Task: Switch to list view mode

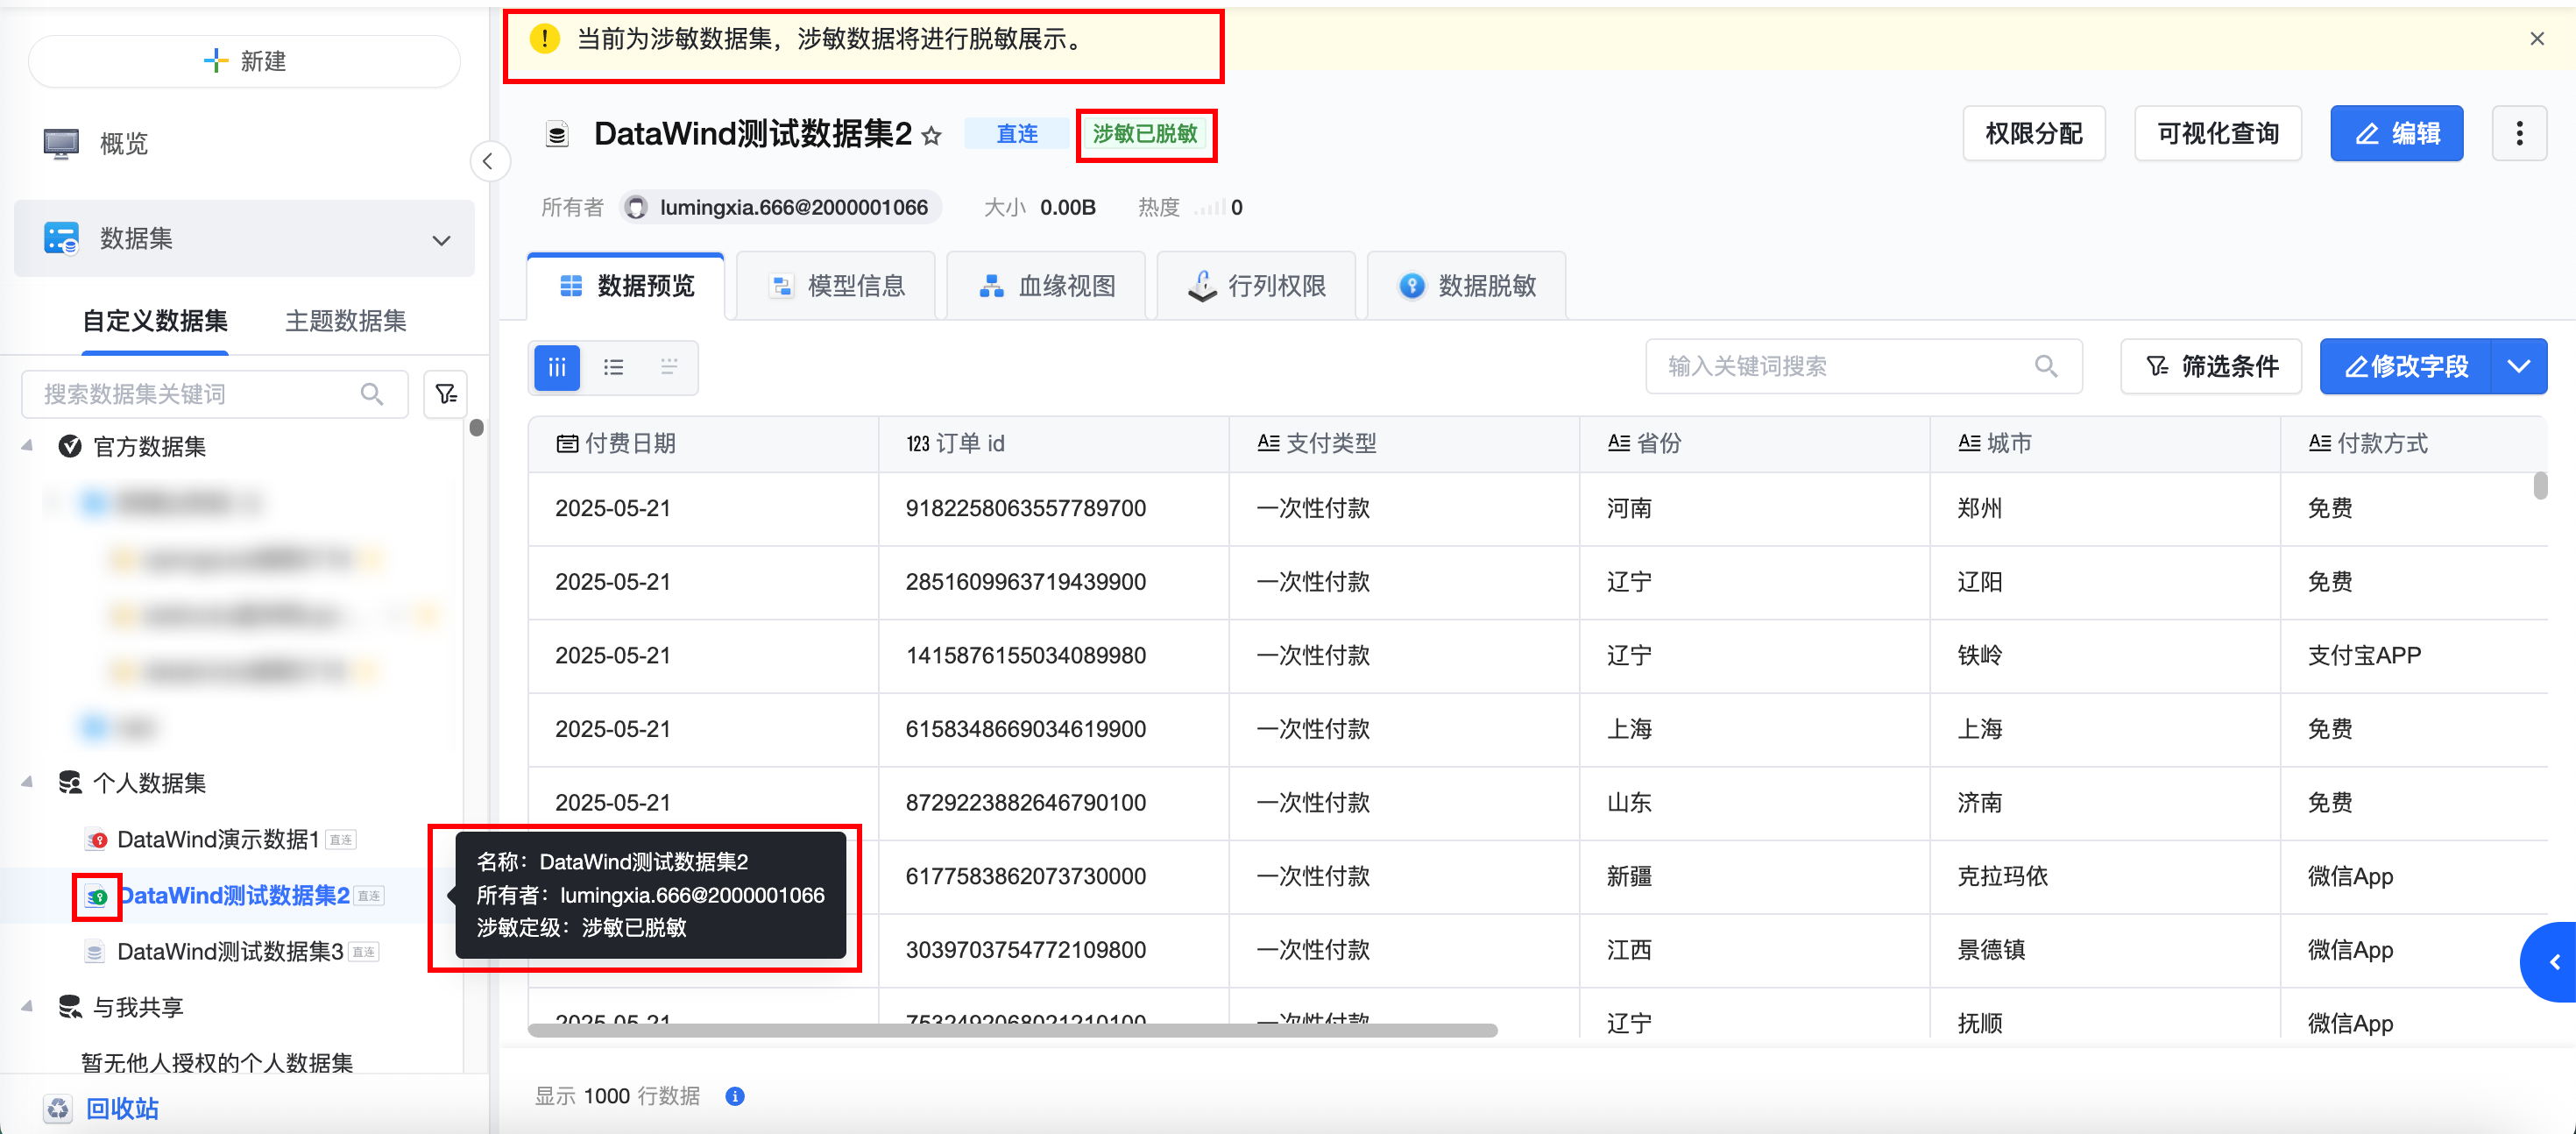Action: (x=613, y=367)
